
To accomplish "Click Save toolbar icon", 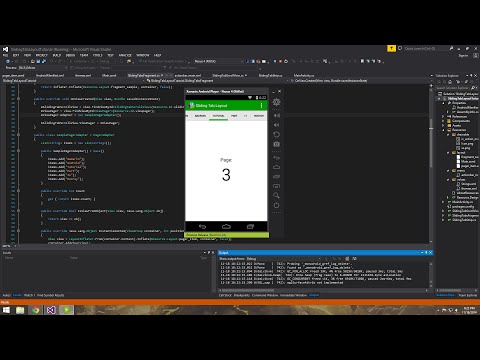I will [38, 61].
